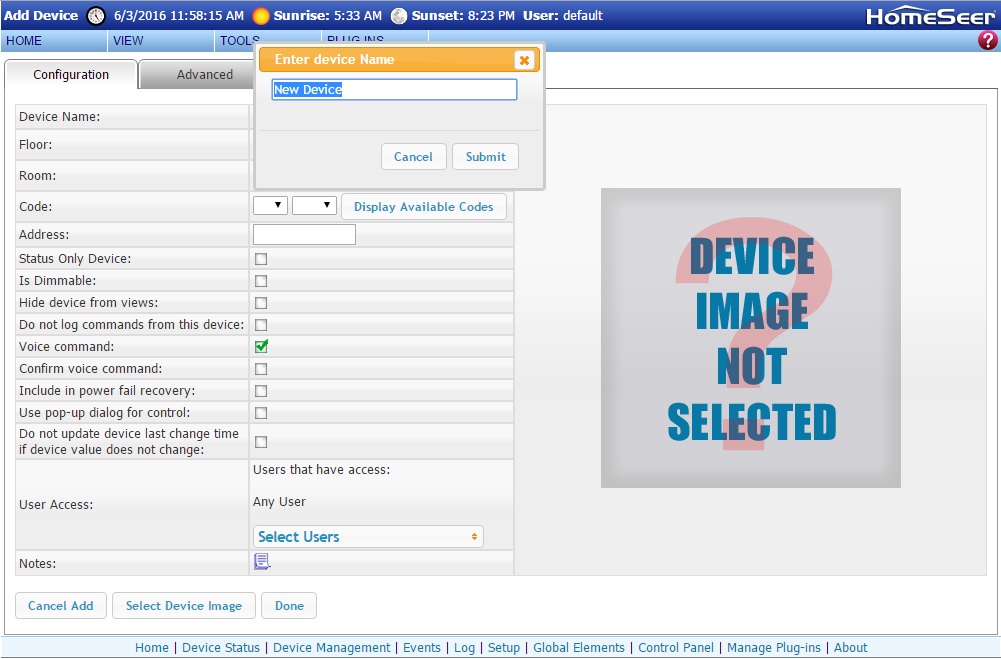Click the clock icon in the header

point(95,15)
